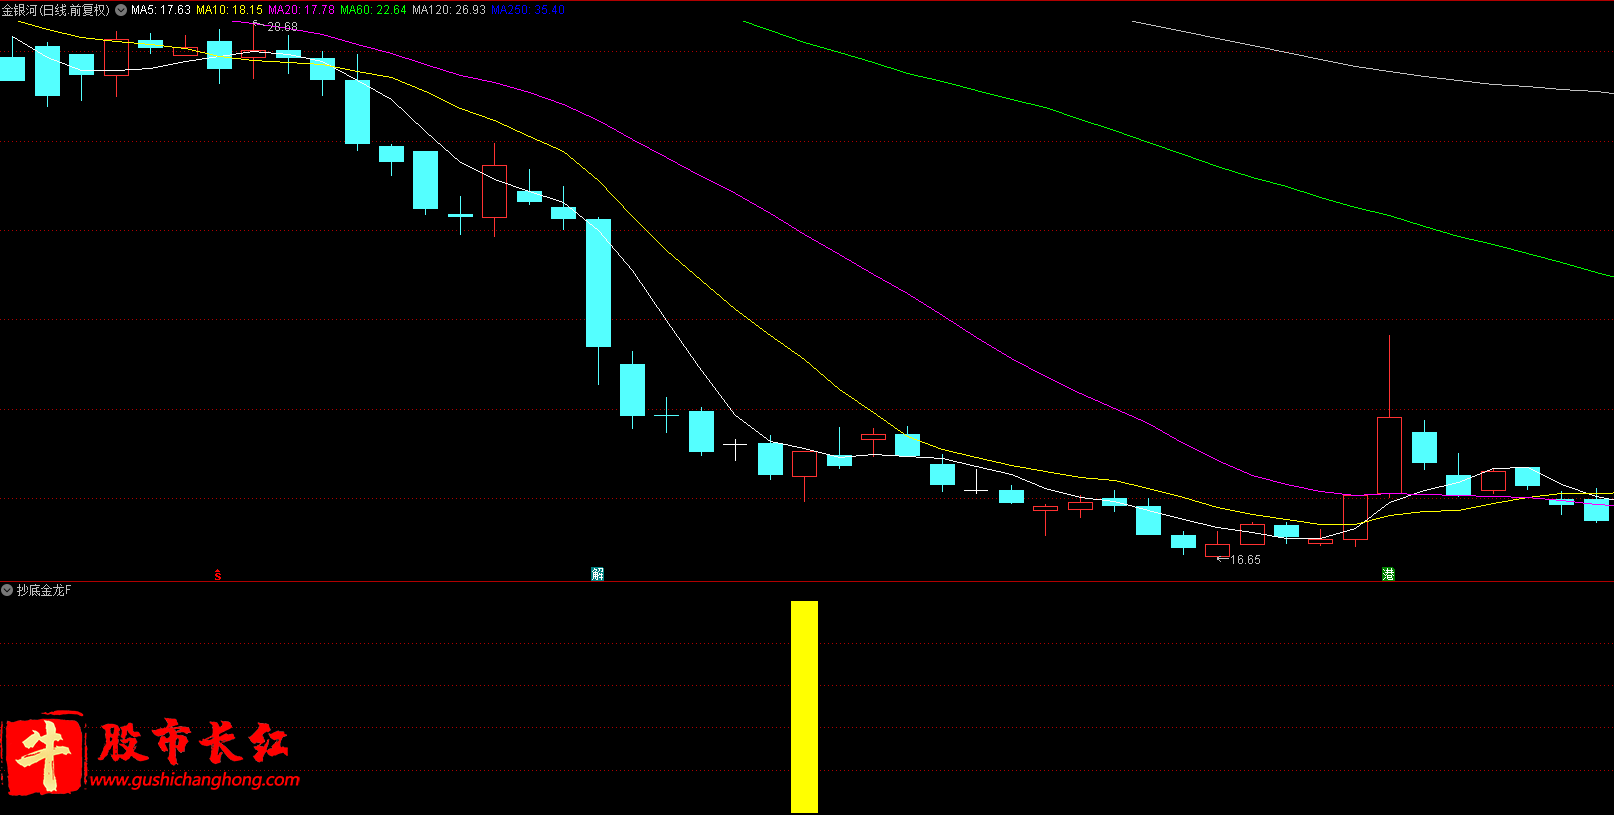Screen dimensions: 1614x815
Task: Click the 20.68 high price label
Action: click(x=282, y=27)
